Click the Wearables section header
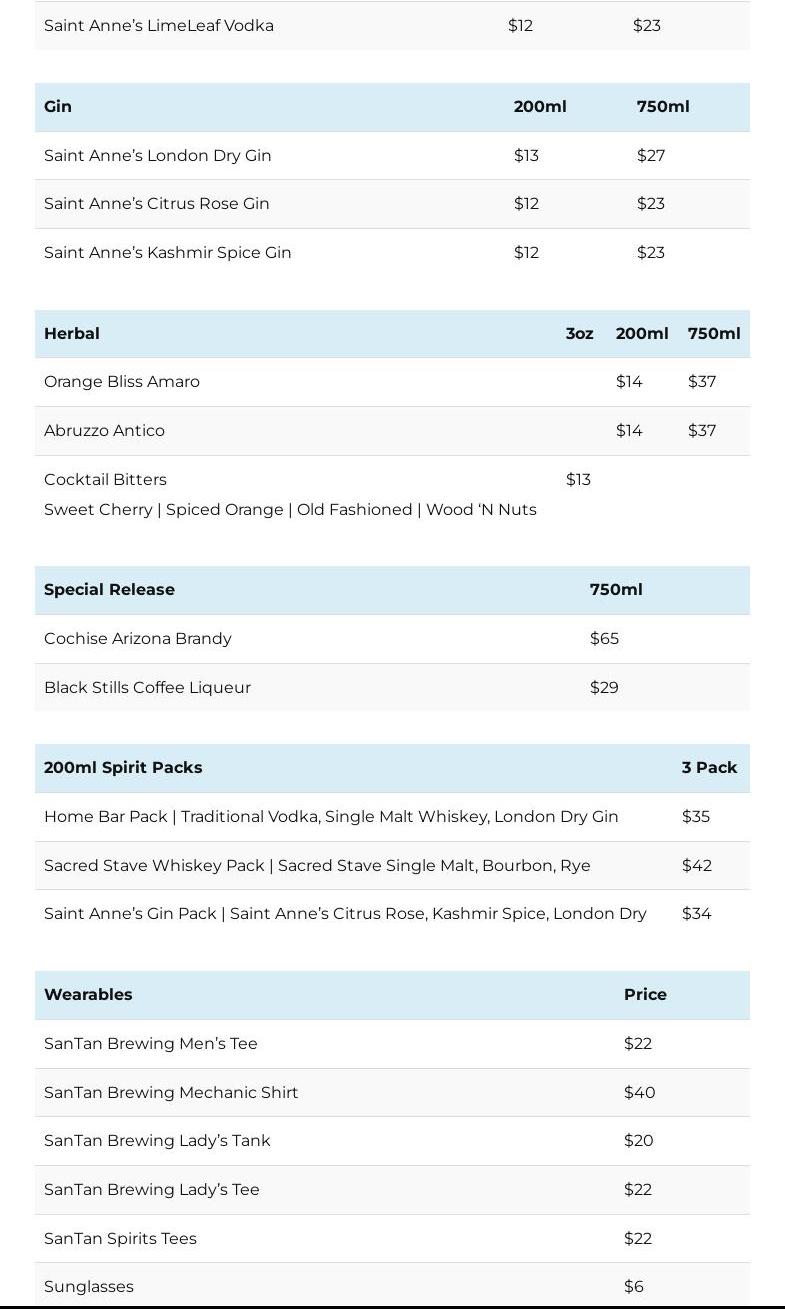785x1309 pixels. (88, 995)
